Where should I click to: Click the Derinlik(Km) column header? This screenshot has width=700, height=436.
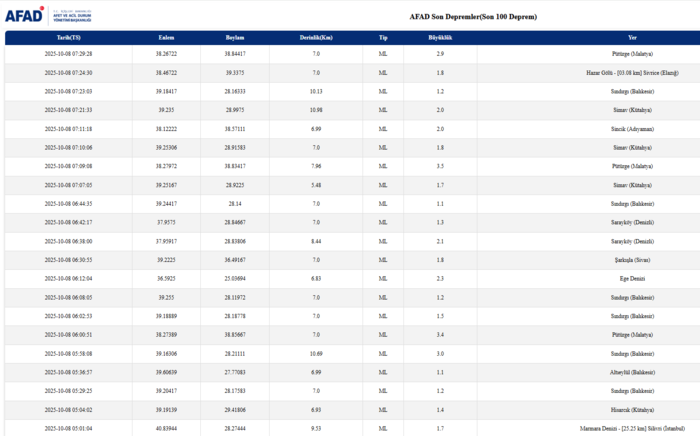coord(316,38)
